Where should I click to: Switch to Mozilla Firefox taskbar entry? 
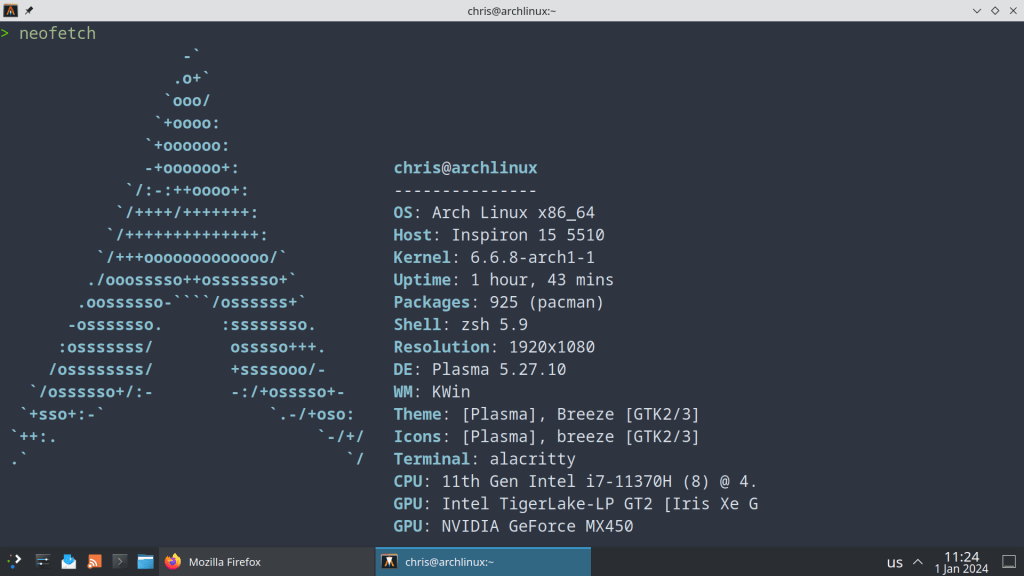(224, 562)
